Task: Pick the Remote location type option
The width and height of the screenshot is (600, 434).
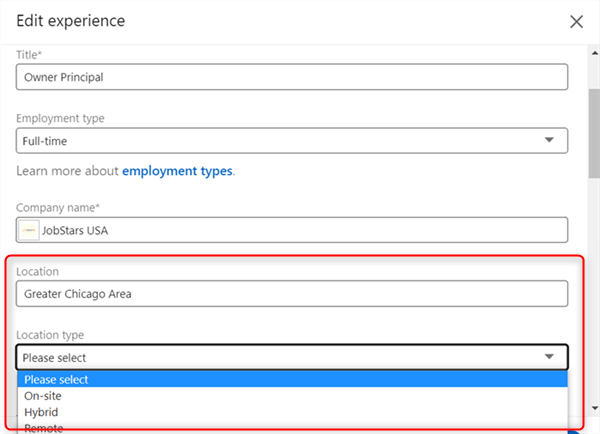Action: coord(45,428)
